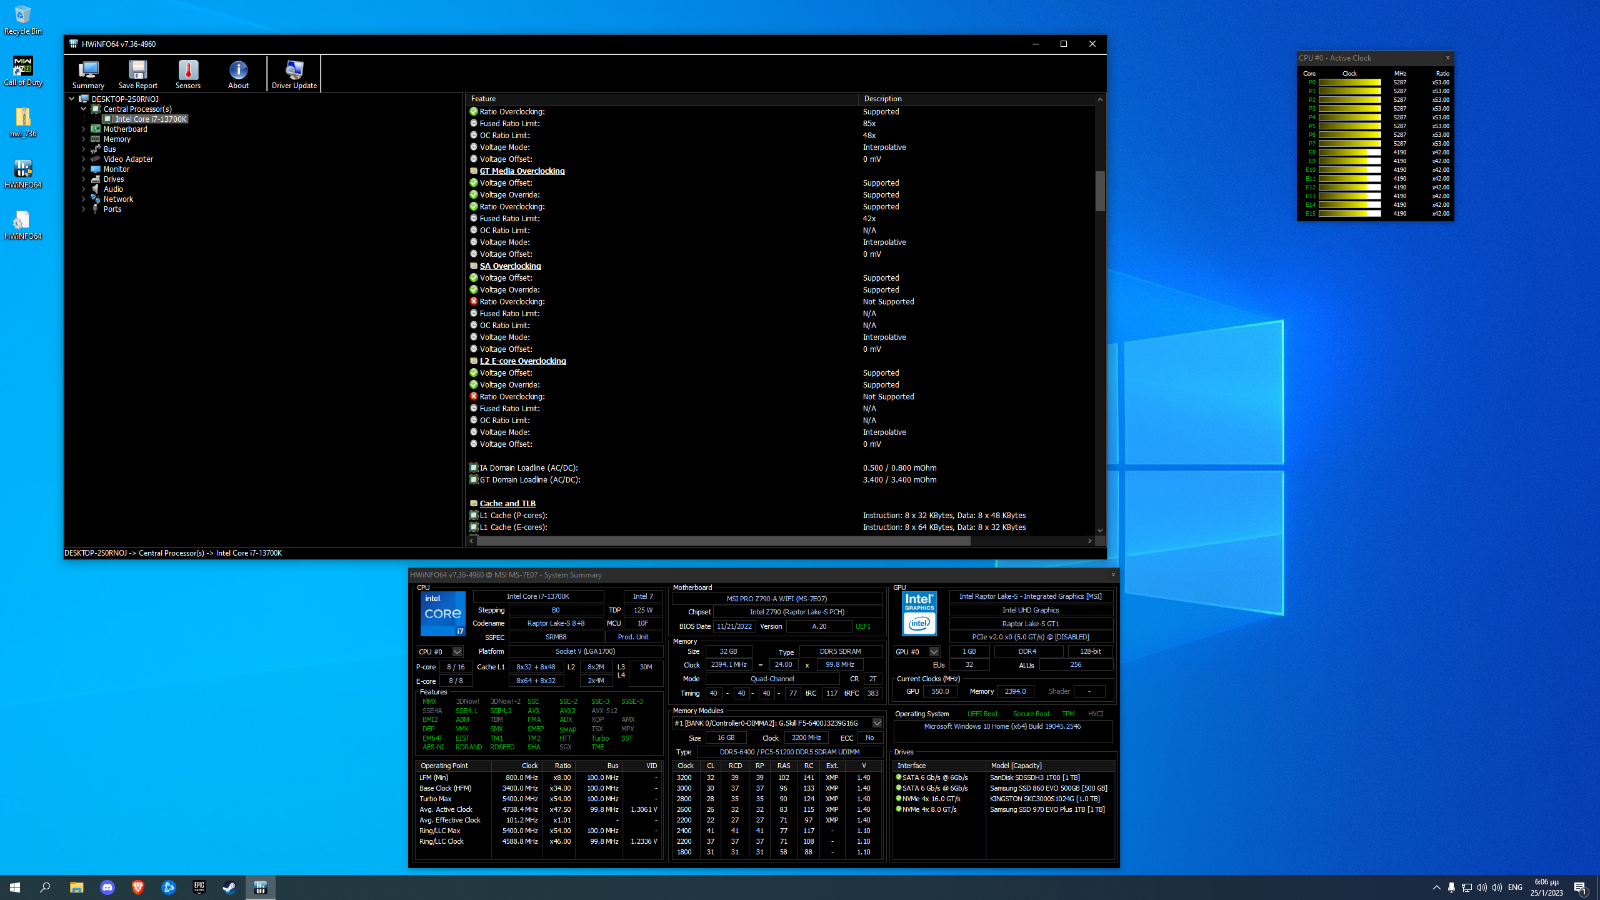
Task: Expand the Motherboard node arrow
Action: tap(84, 129)
